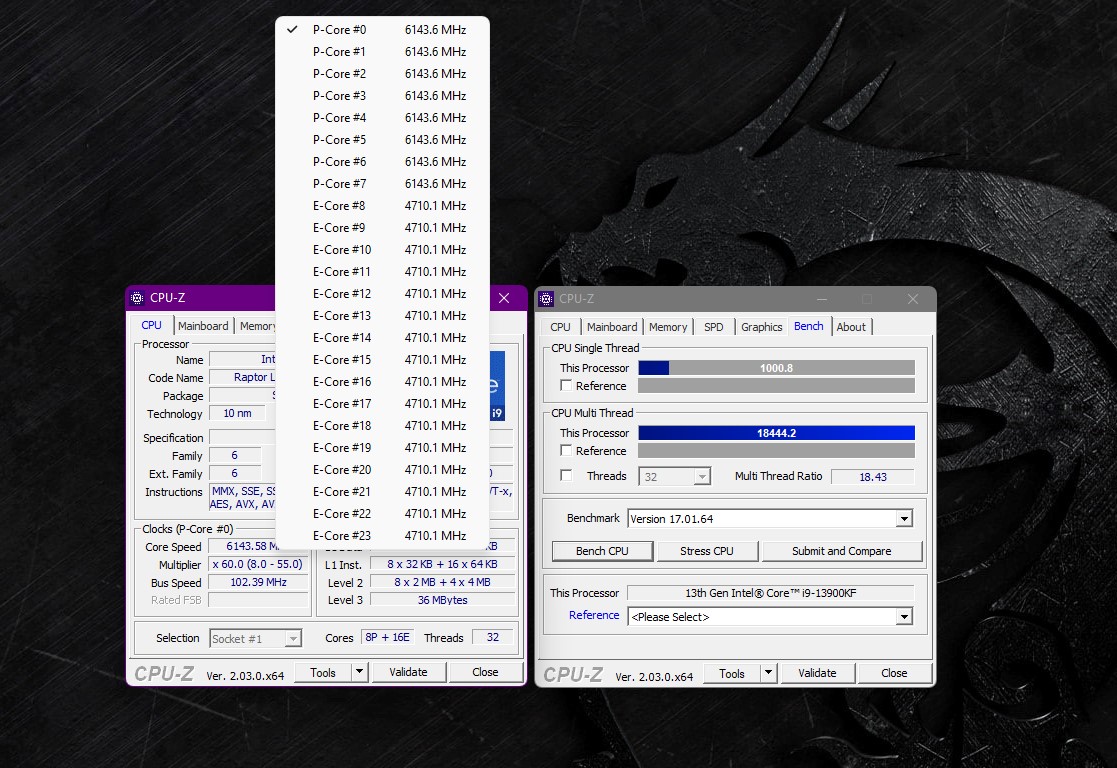The image size is (1117, 768).
Task: Select E-Core #16 entry
Action: [383, 382]
